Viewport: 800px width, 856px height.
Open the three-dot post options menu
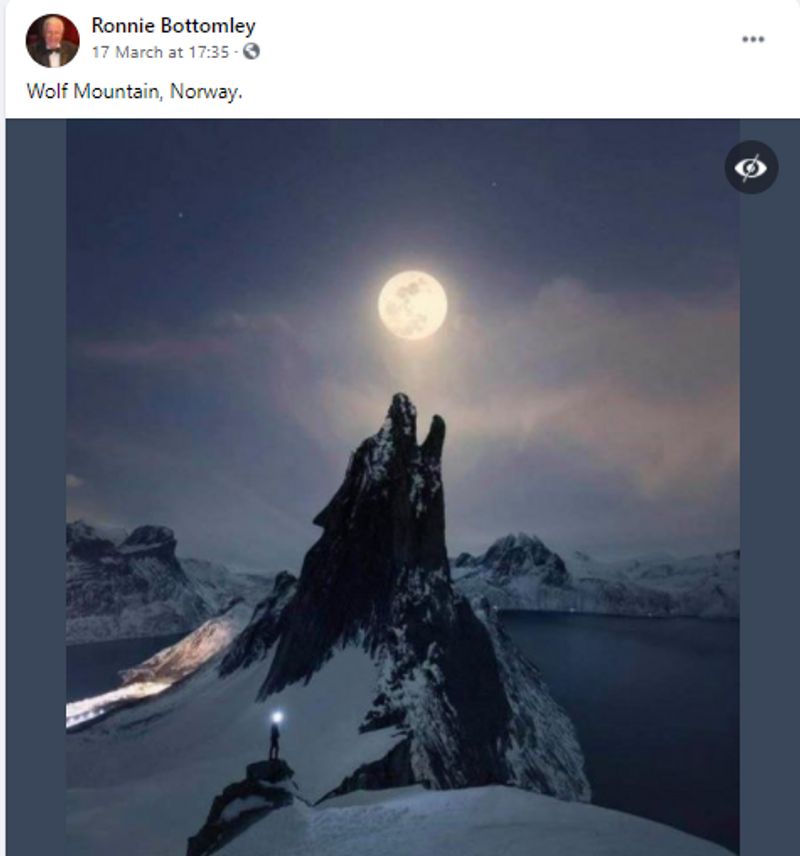753,39
